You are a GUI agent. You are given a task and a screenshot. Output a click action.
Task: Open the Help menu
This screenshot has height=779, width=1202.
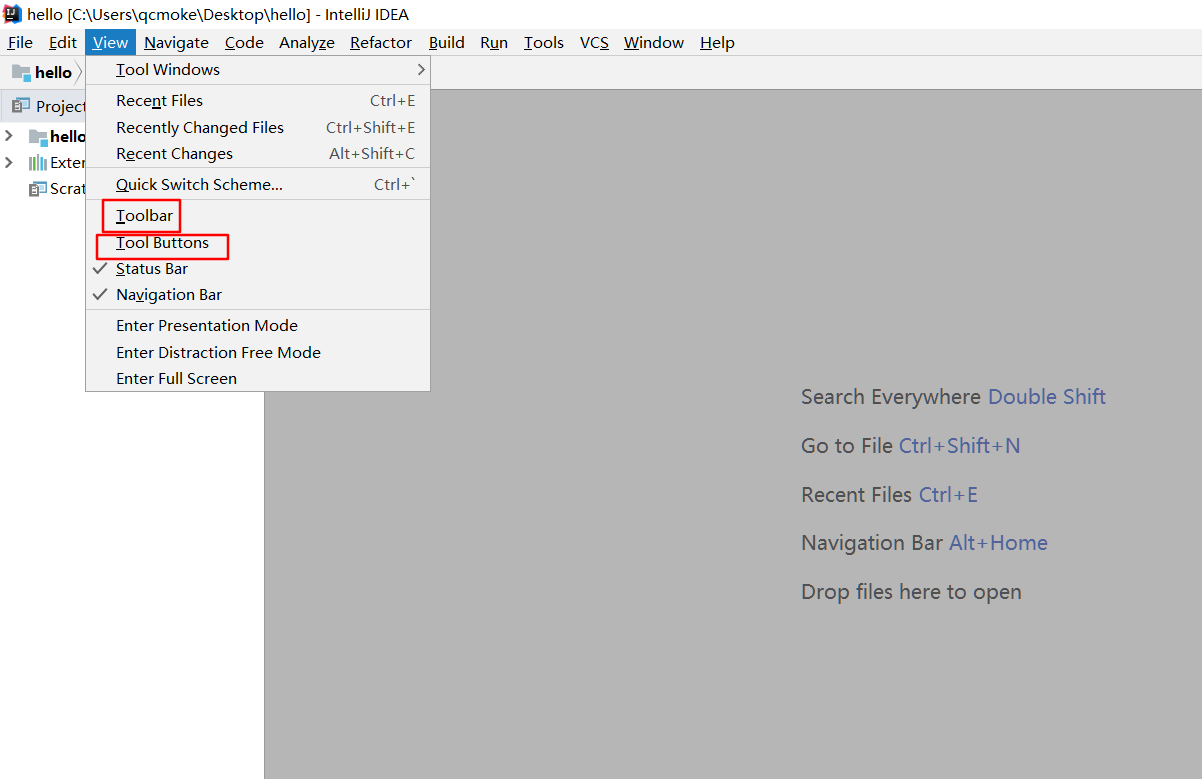click(x=717, y=42)
